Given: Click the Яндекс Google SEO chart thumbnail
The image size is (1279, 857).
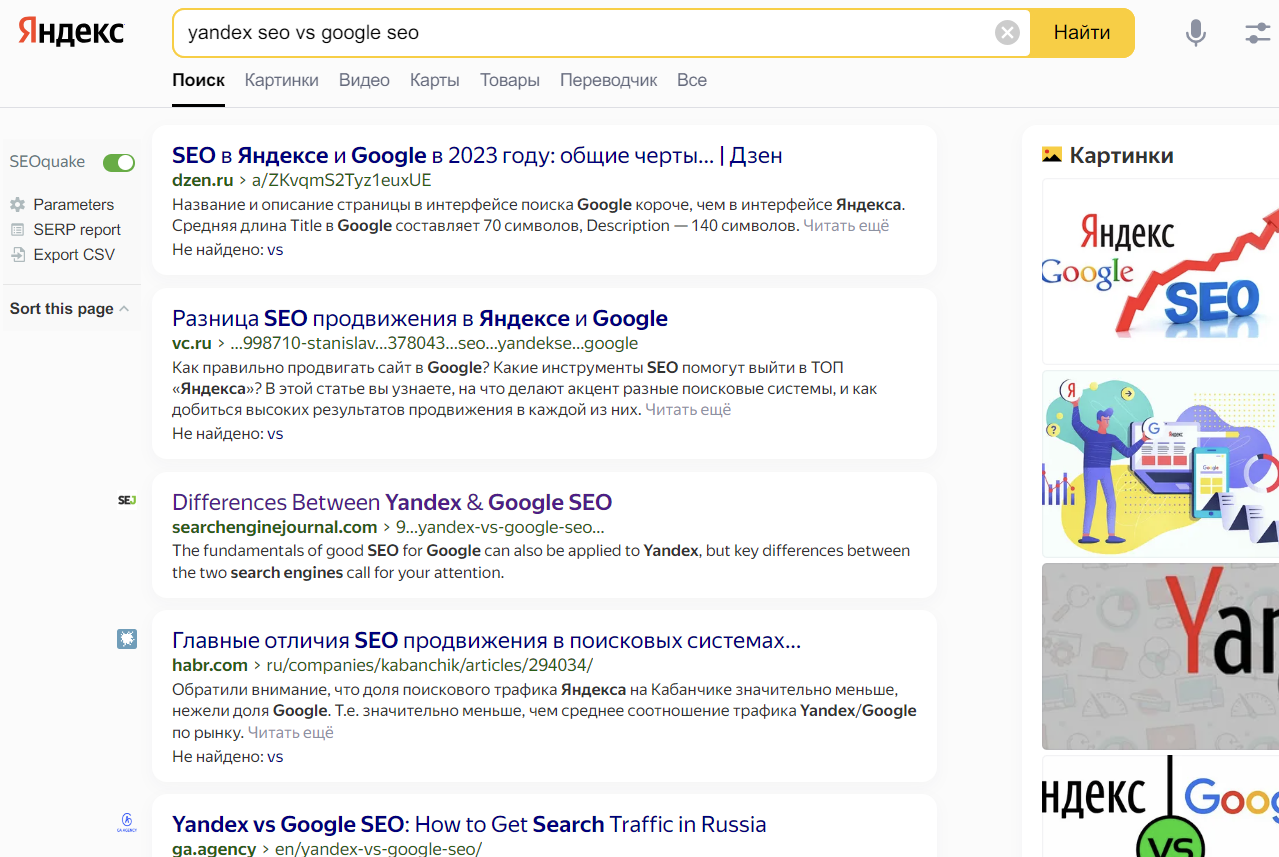Looking at the screenshot, I should (x=1160, y=271).
